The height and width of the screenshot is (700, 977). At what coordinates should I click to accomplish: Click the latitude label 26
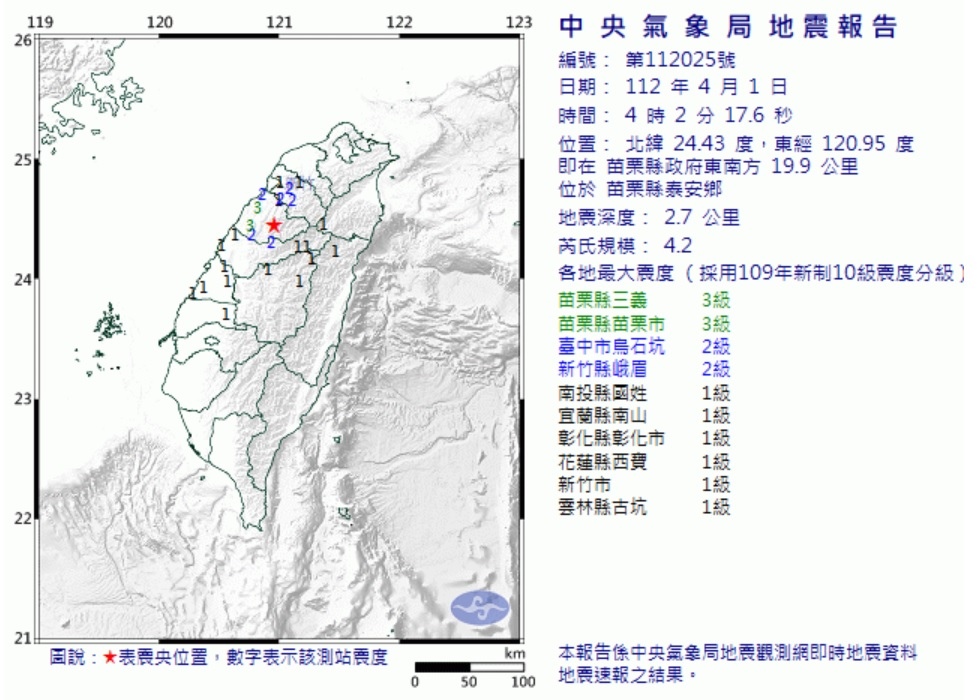[23, 41]
